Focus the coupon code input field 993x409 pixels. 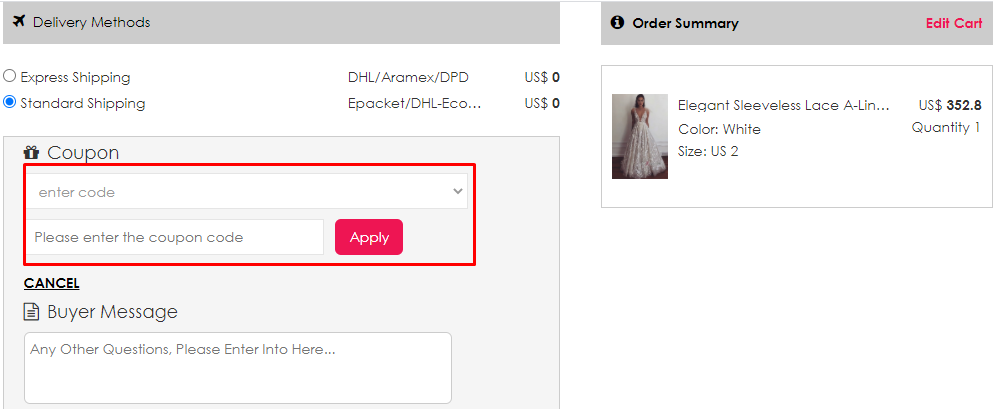click(x=174, y=237)
